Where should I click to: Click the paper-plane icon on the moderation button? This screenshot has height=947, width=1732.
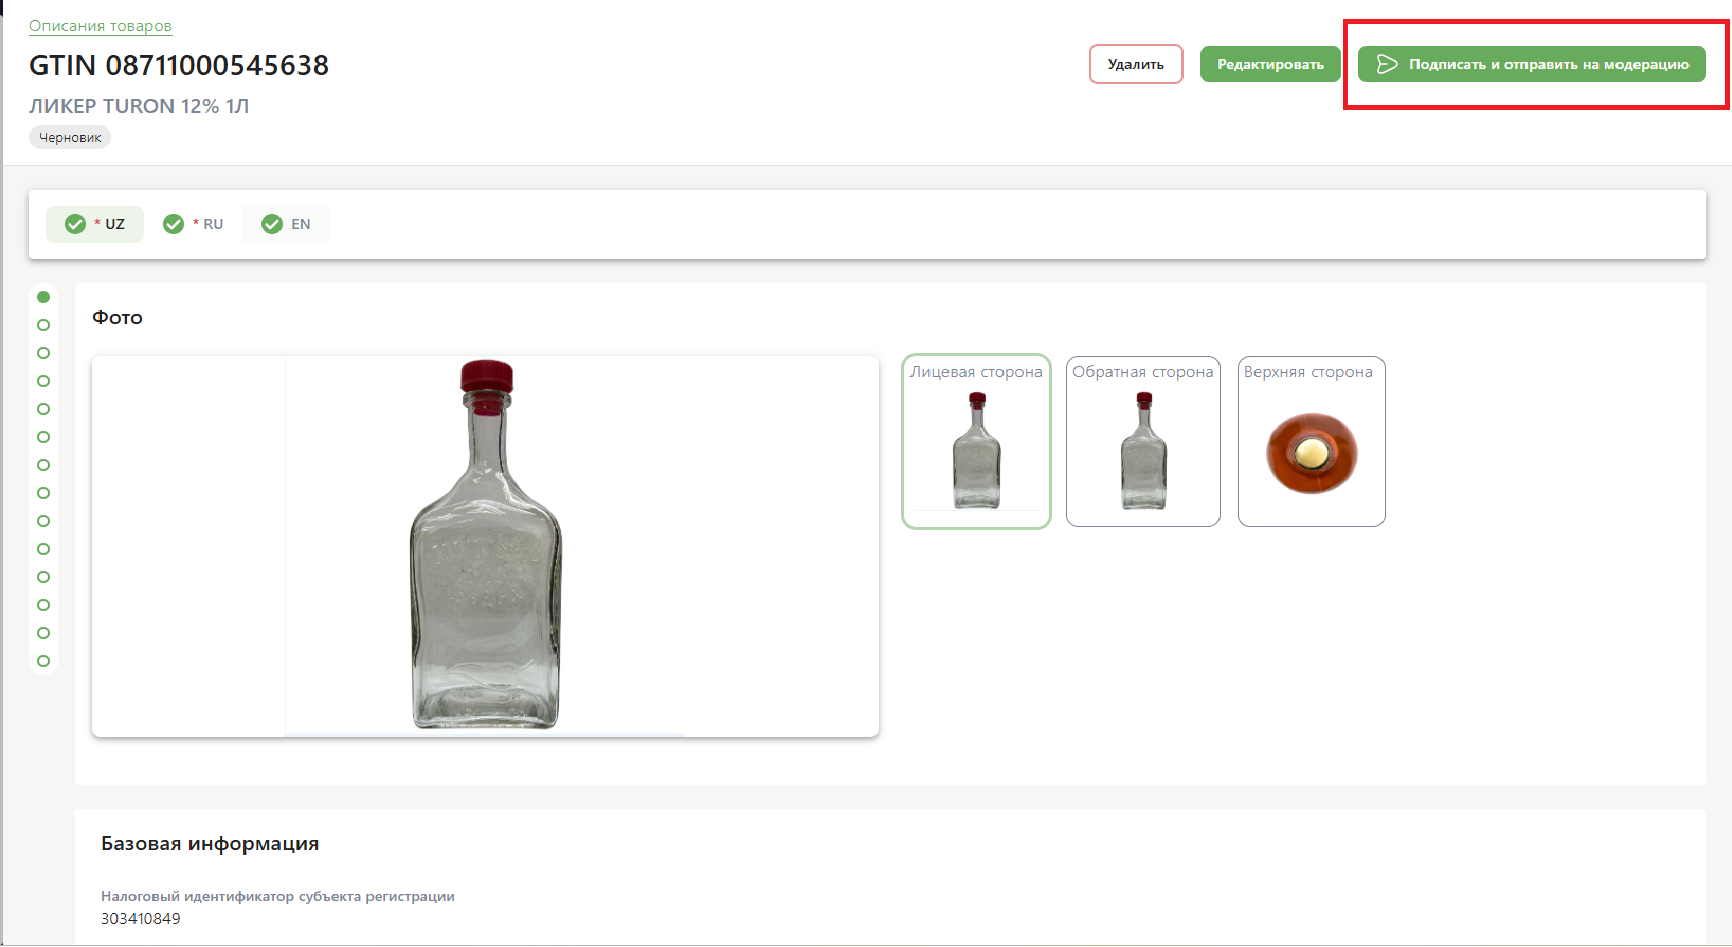(1387, 64)
